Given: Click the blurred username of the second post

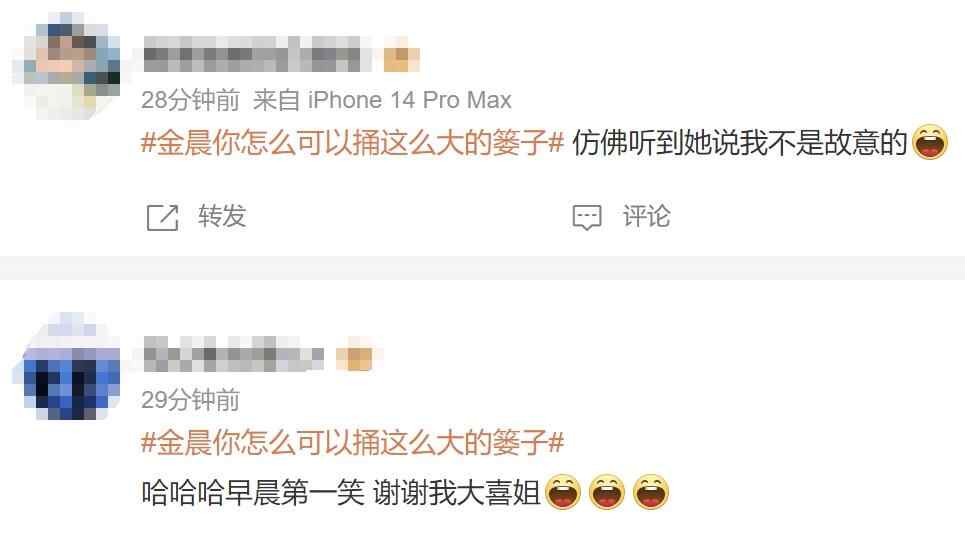Looking at the screenshot, I should click(x=233, y=355).
